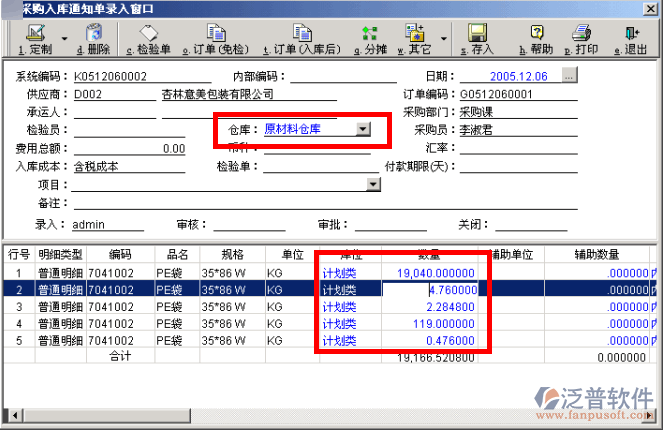Open the 项目 project dropdown arrow

pyautogui.click(x=374, y=185)
